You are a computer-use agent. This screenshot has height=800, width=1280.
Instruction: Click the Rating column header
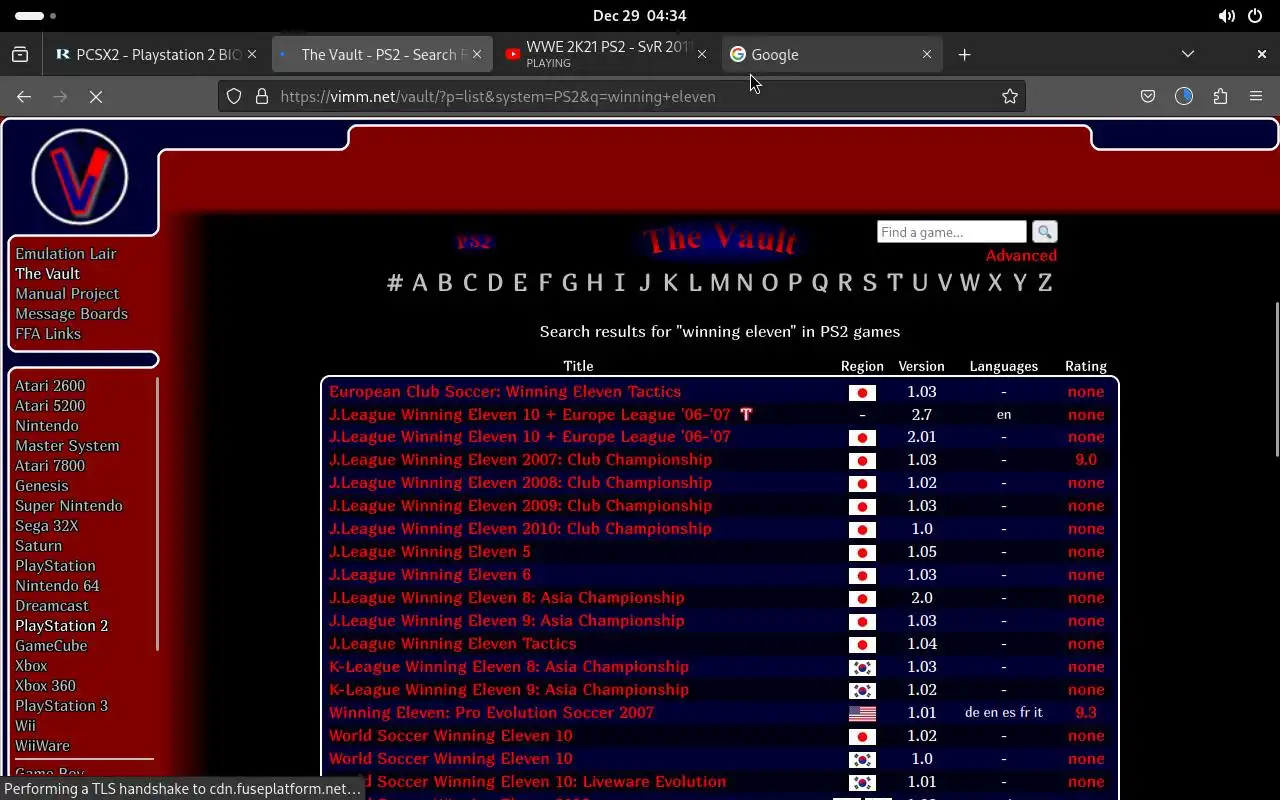click(1086, 366)
